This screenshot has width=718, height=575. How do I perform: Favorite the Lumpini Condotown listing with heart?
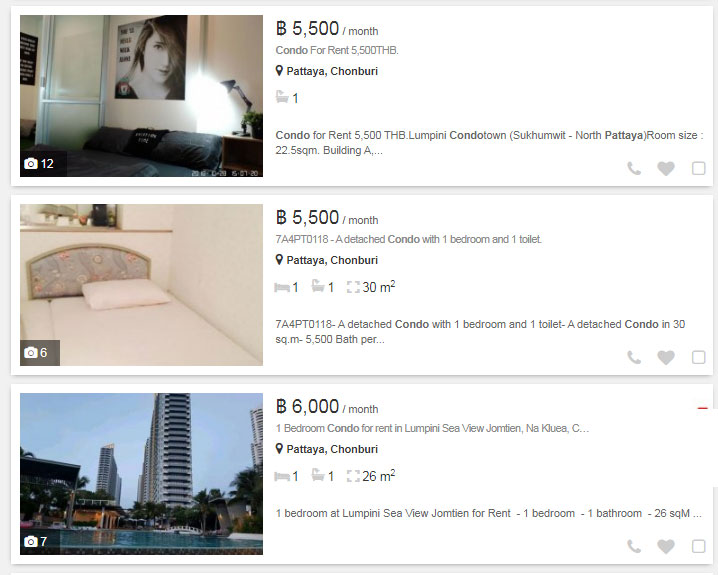(x=666, y=169)
